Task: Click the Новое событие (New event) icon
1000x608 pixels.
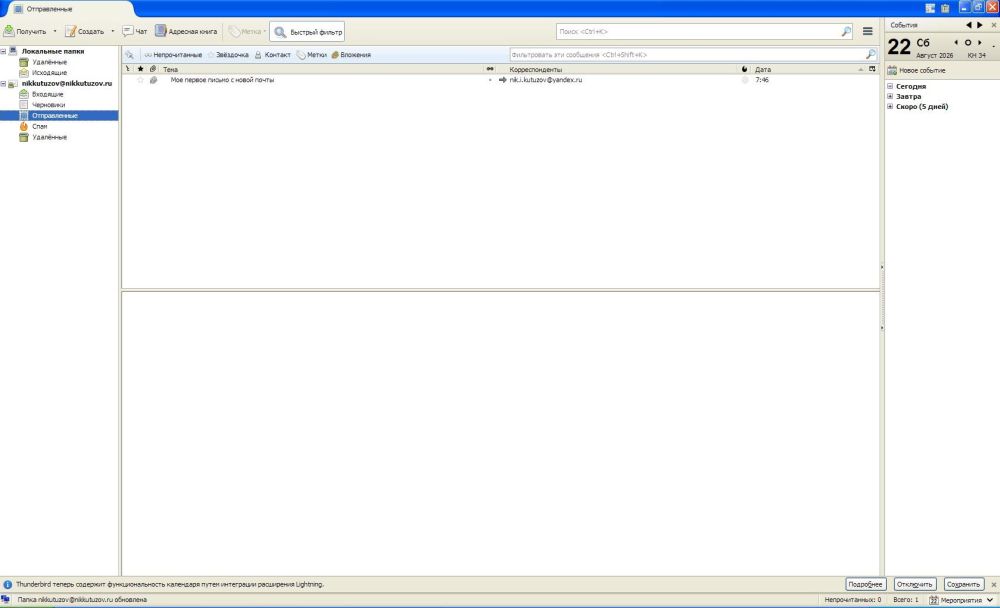Action: [892, 70]
